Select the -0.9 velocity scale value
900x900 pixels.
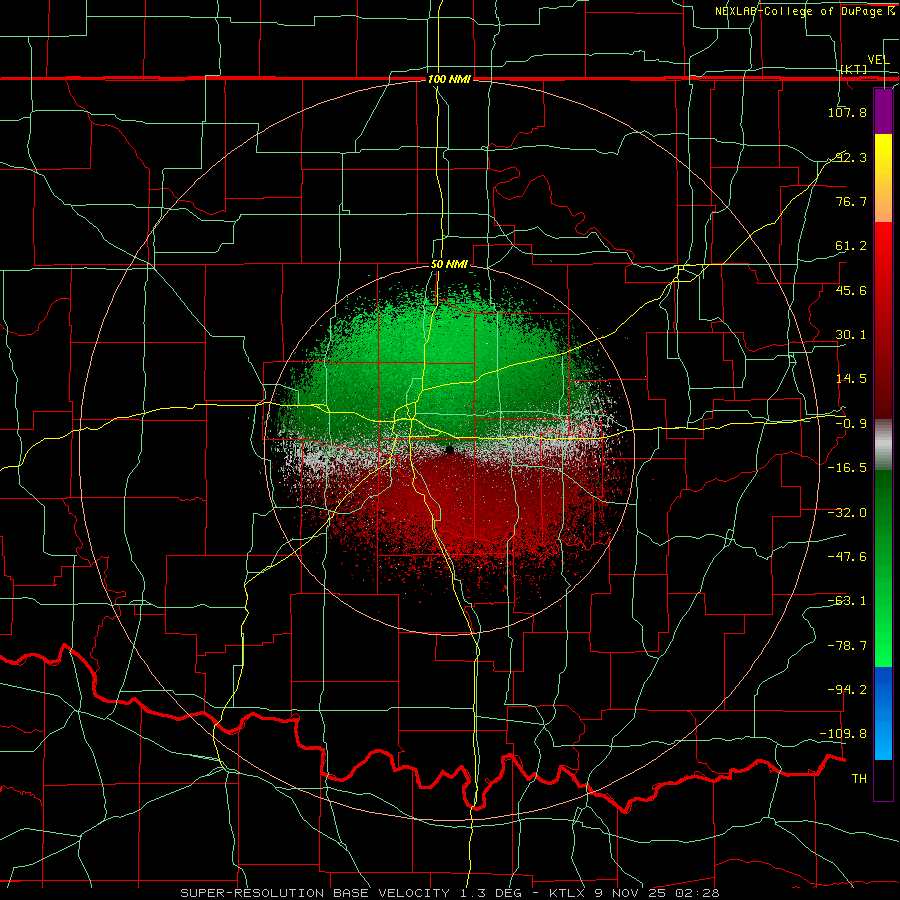[x=851, y=424]
